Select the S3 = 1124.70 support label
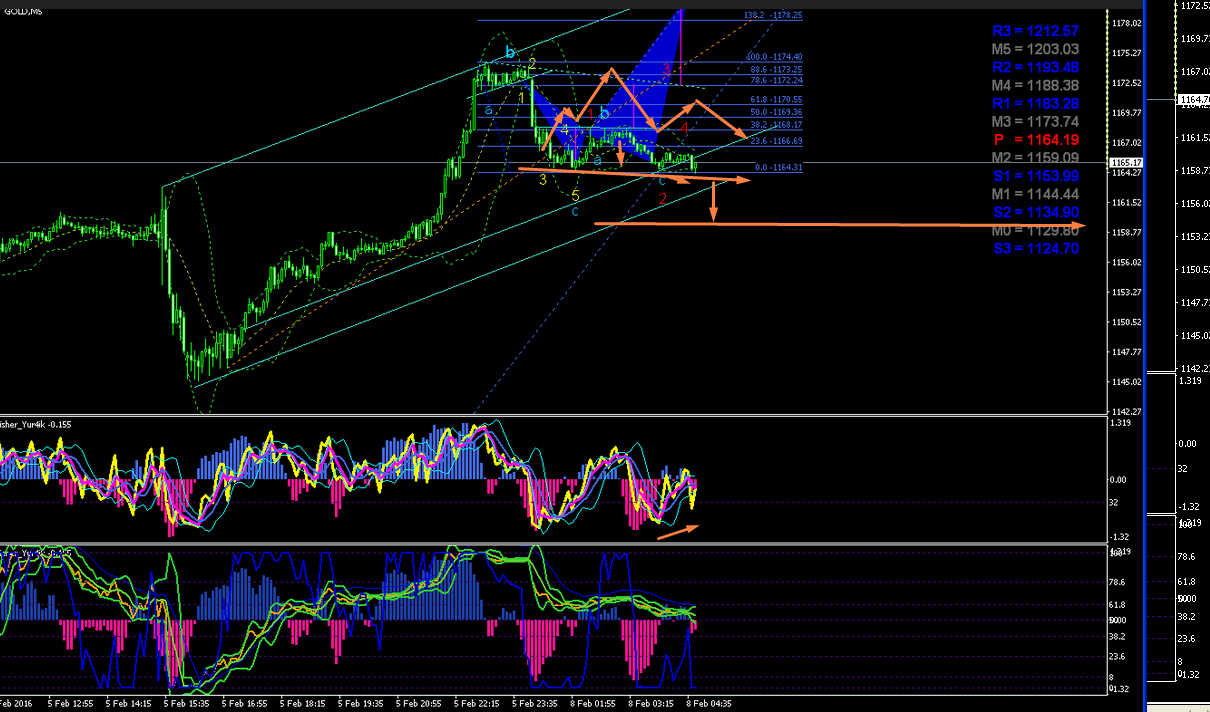 [x=1036, y=248]
